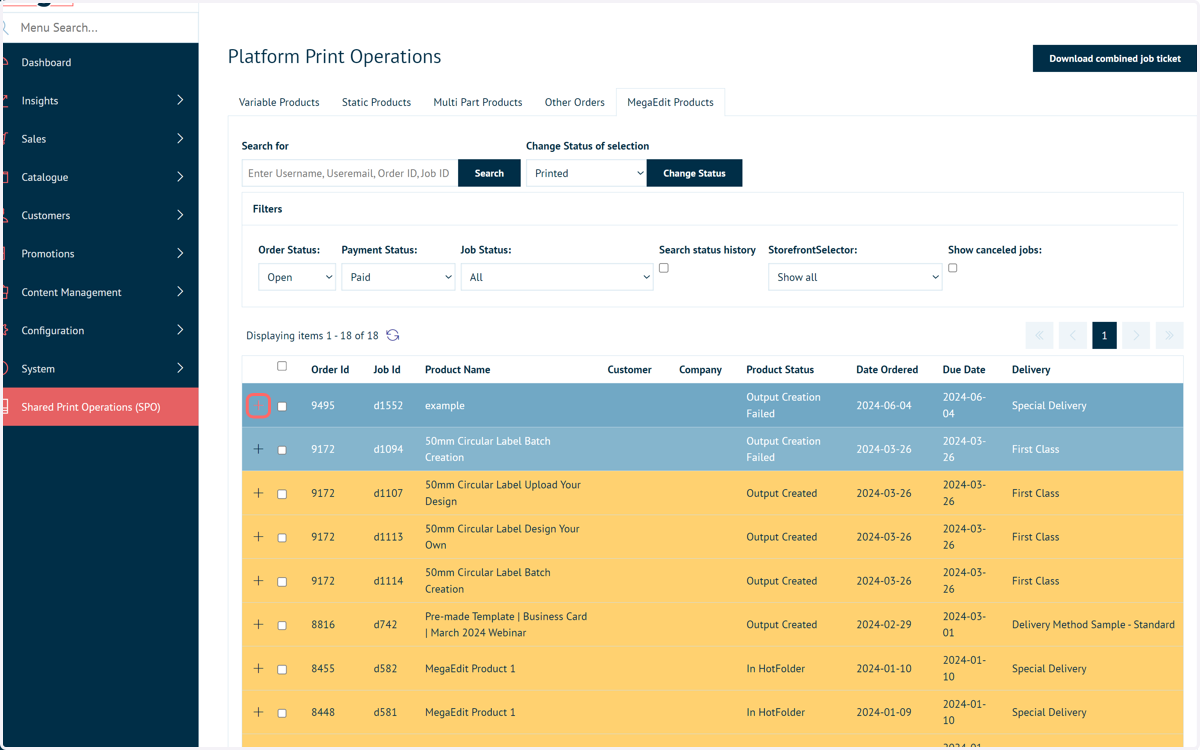Click the refresh icon beside Displaying items
This screenshot has height=750, width=1200.
(393, 336)
